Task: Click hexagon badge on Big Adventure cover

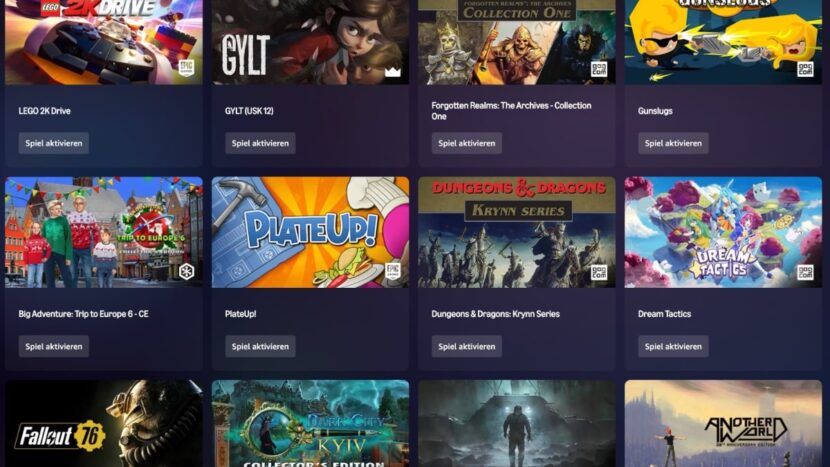Action: click(x=186, y=272)
